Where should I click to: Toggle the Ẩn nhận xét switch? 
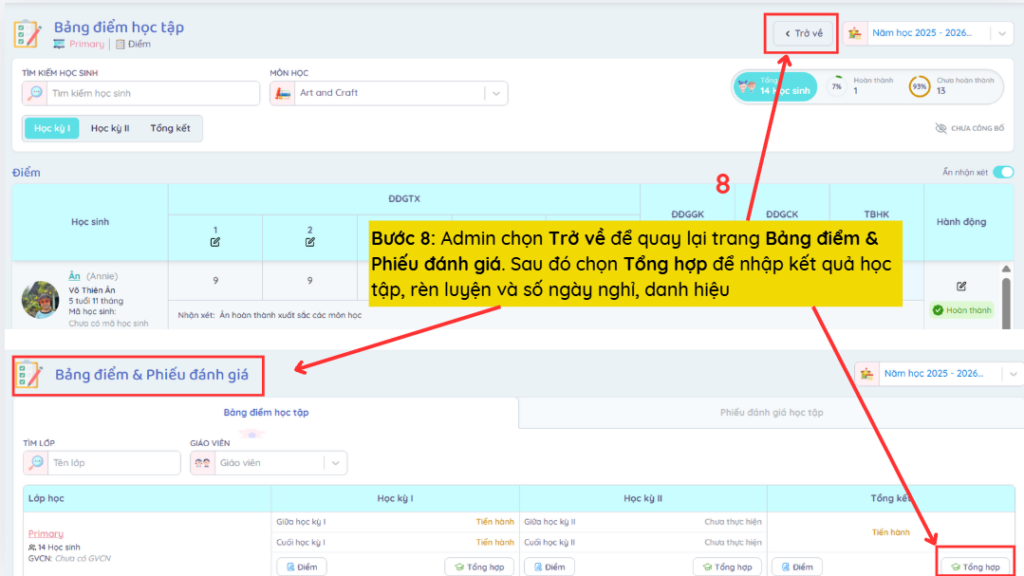pos(1002,172)
